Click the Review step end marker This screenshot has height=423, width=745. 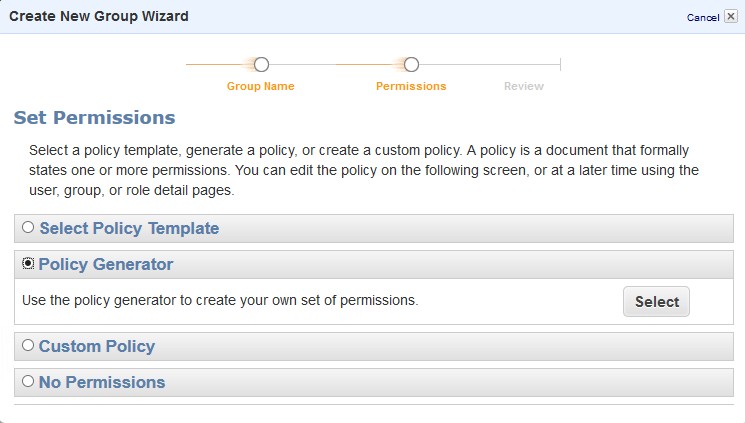(x=560, y=64)
